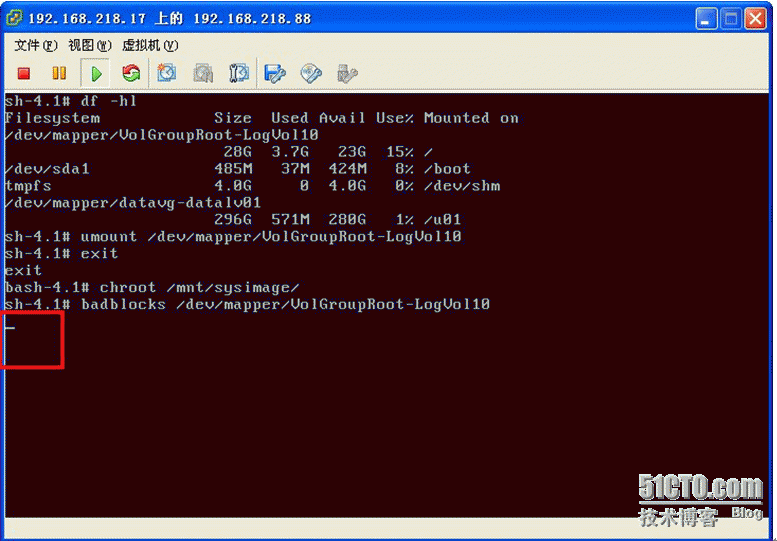777x541 pixels.
Task: Click the green Power On play icon
Action: pos(96,74)
